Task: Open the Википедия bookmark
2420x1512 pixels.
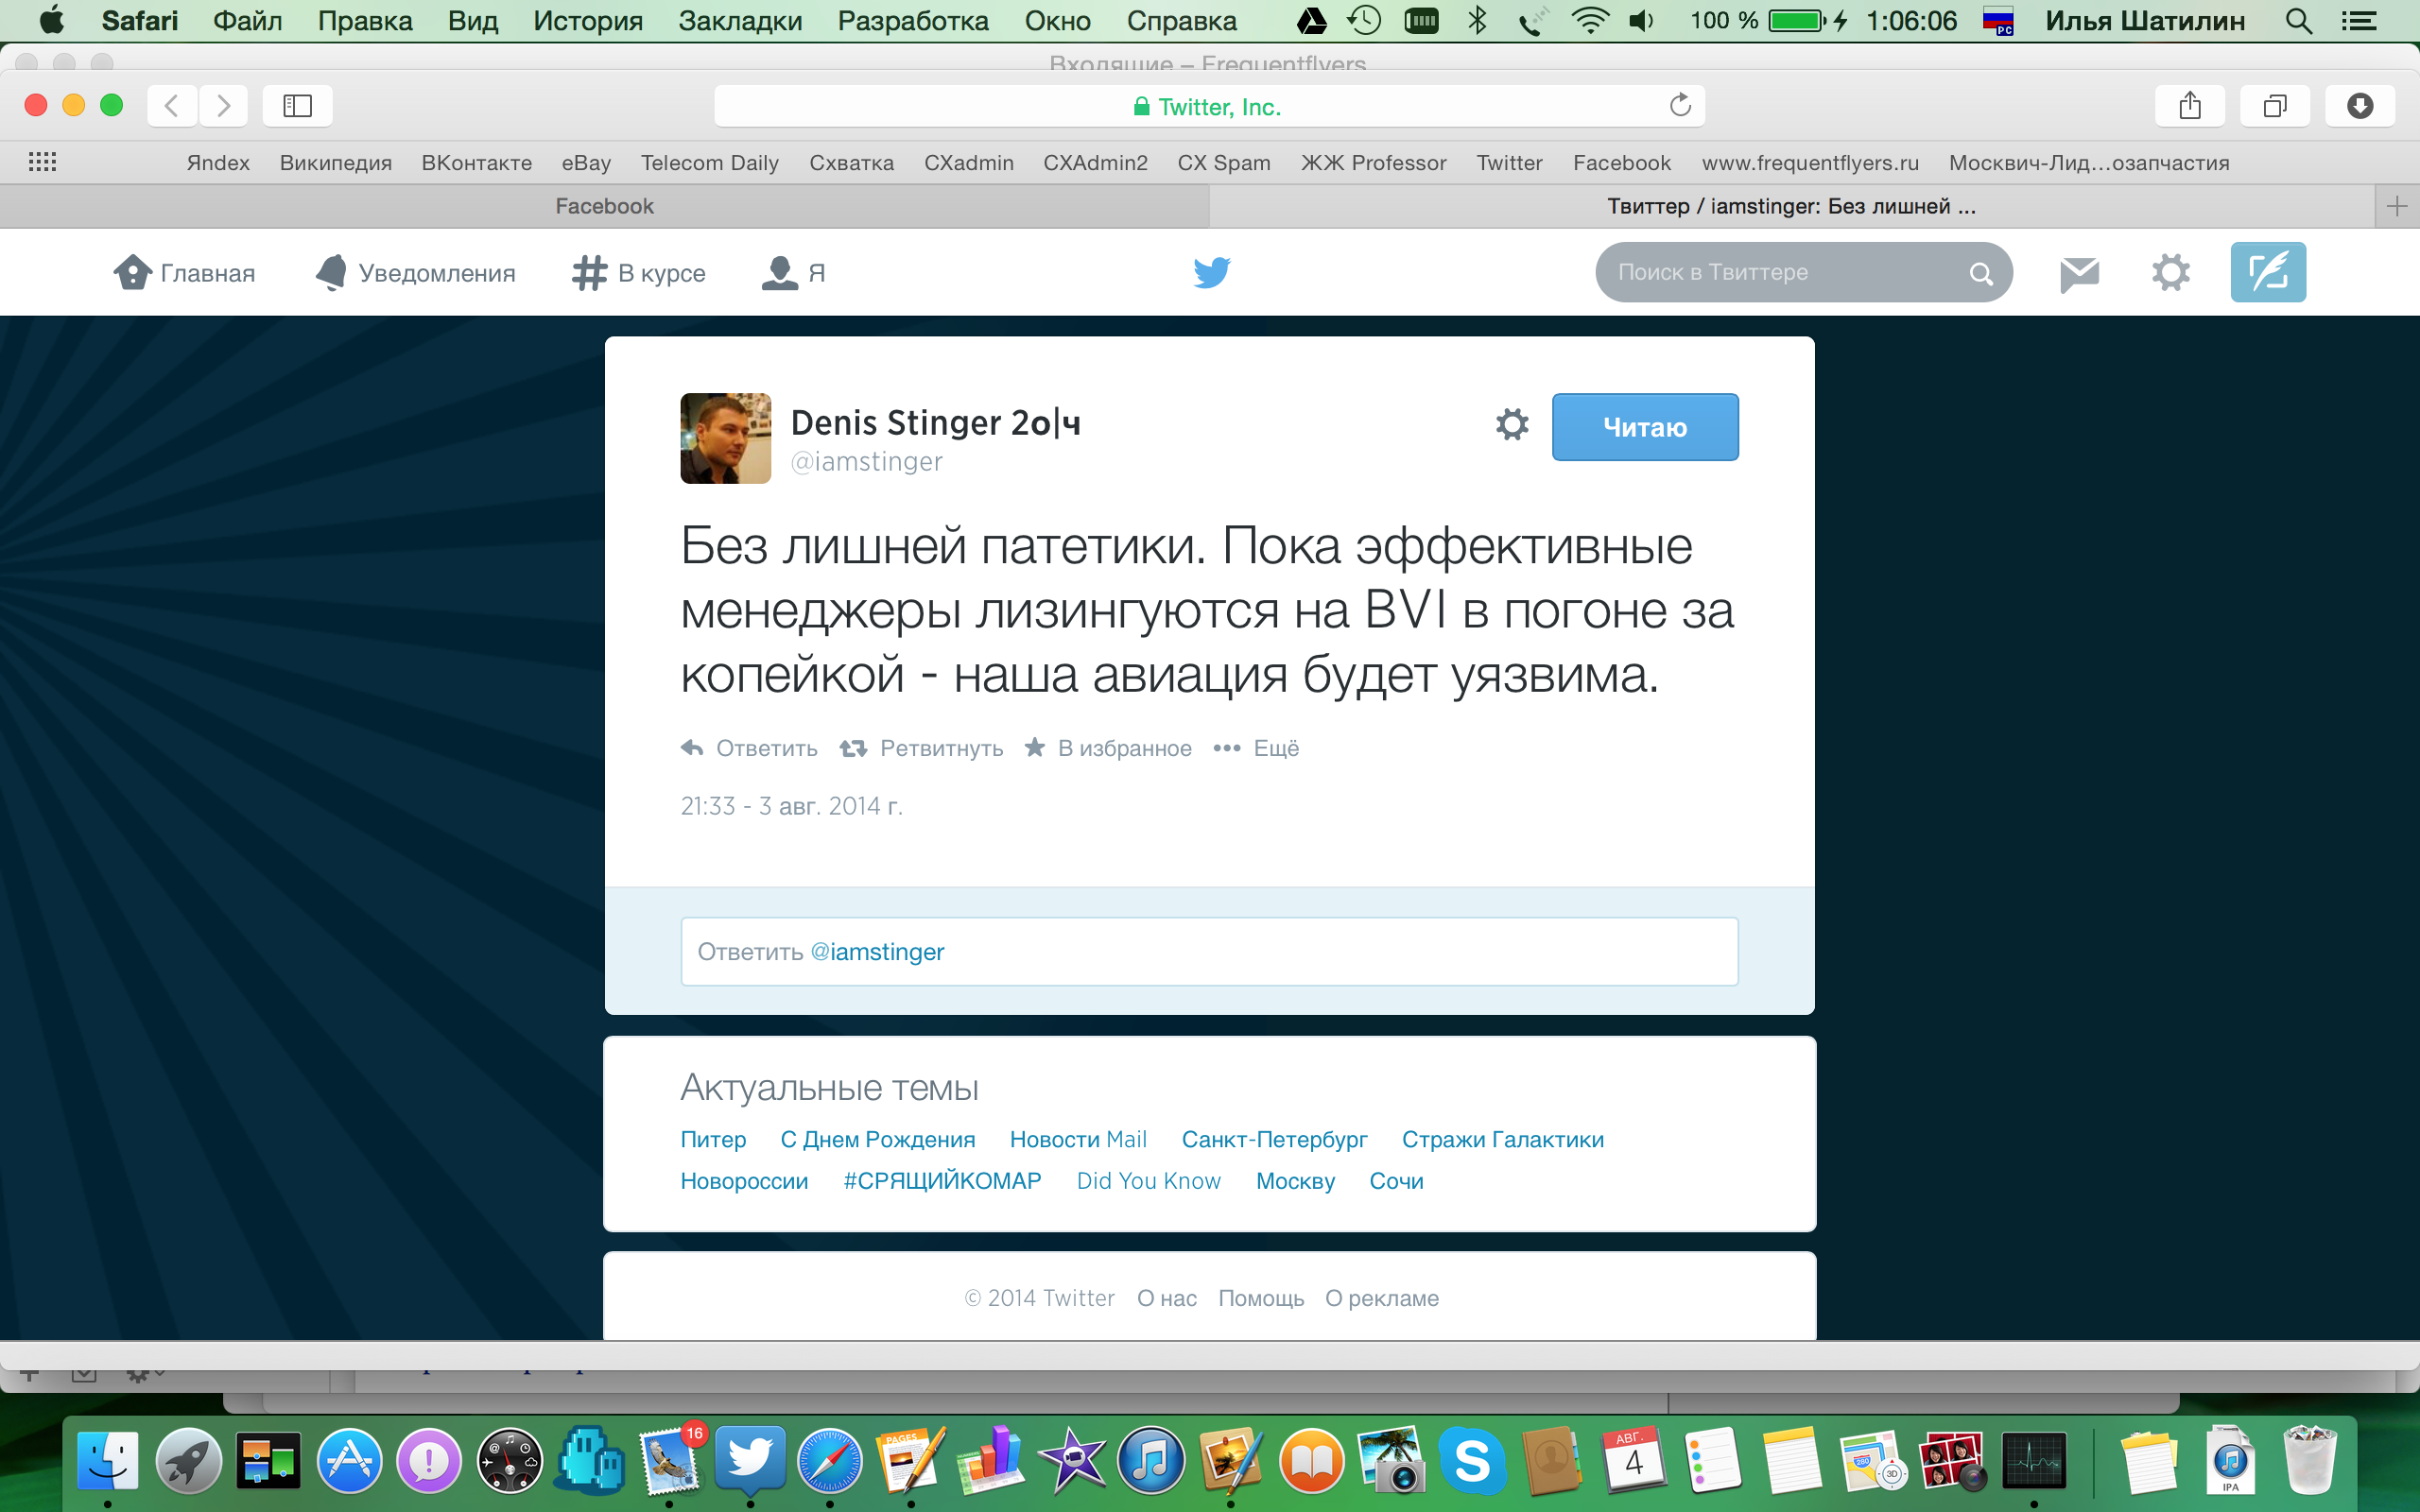Action: (336, 162)
